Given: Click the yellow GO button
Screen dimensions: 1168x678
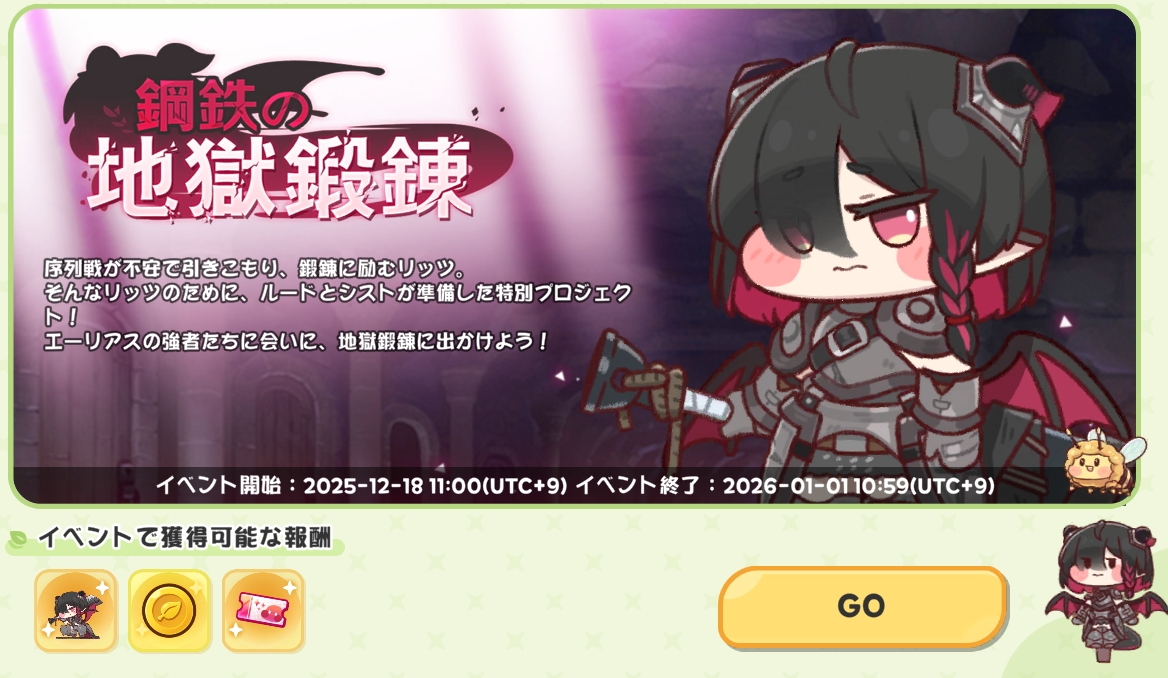Looking at the screenshot, I should coord(863,606).
